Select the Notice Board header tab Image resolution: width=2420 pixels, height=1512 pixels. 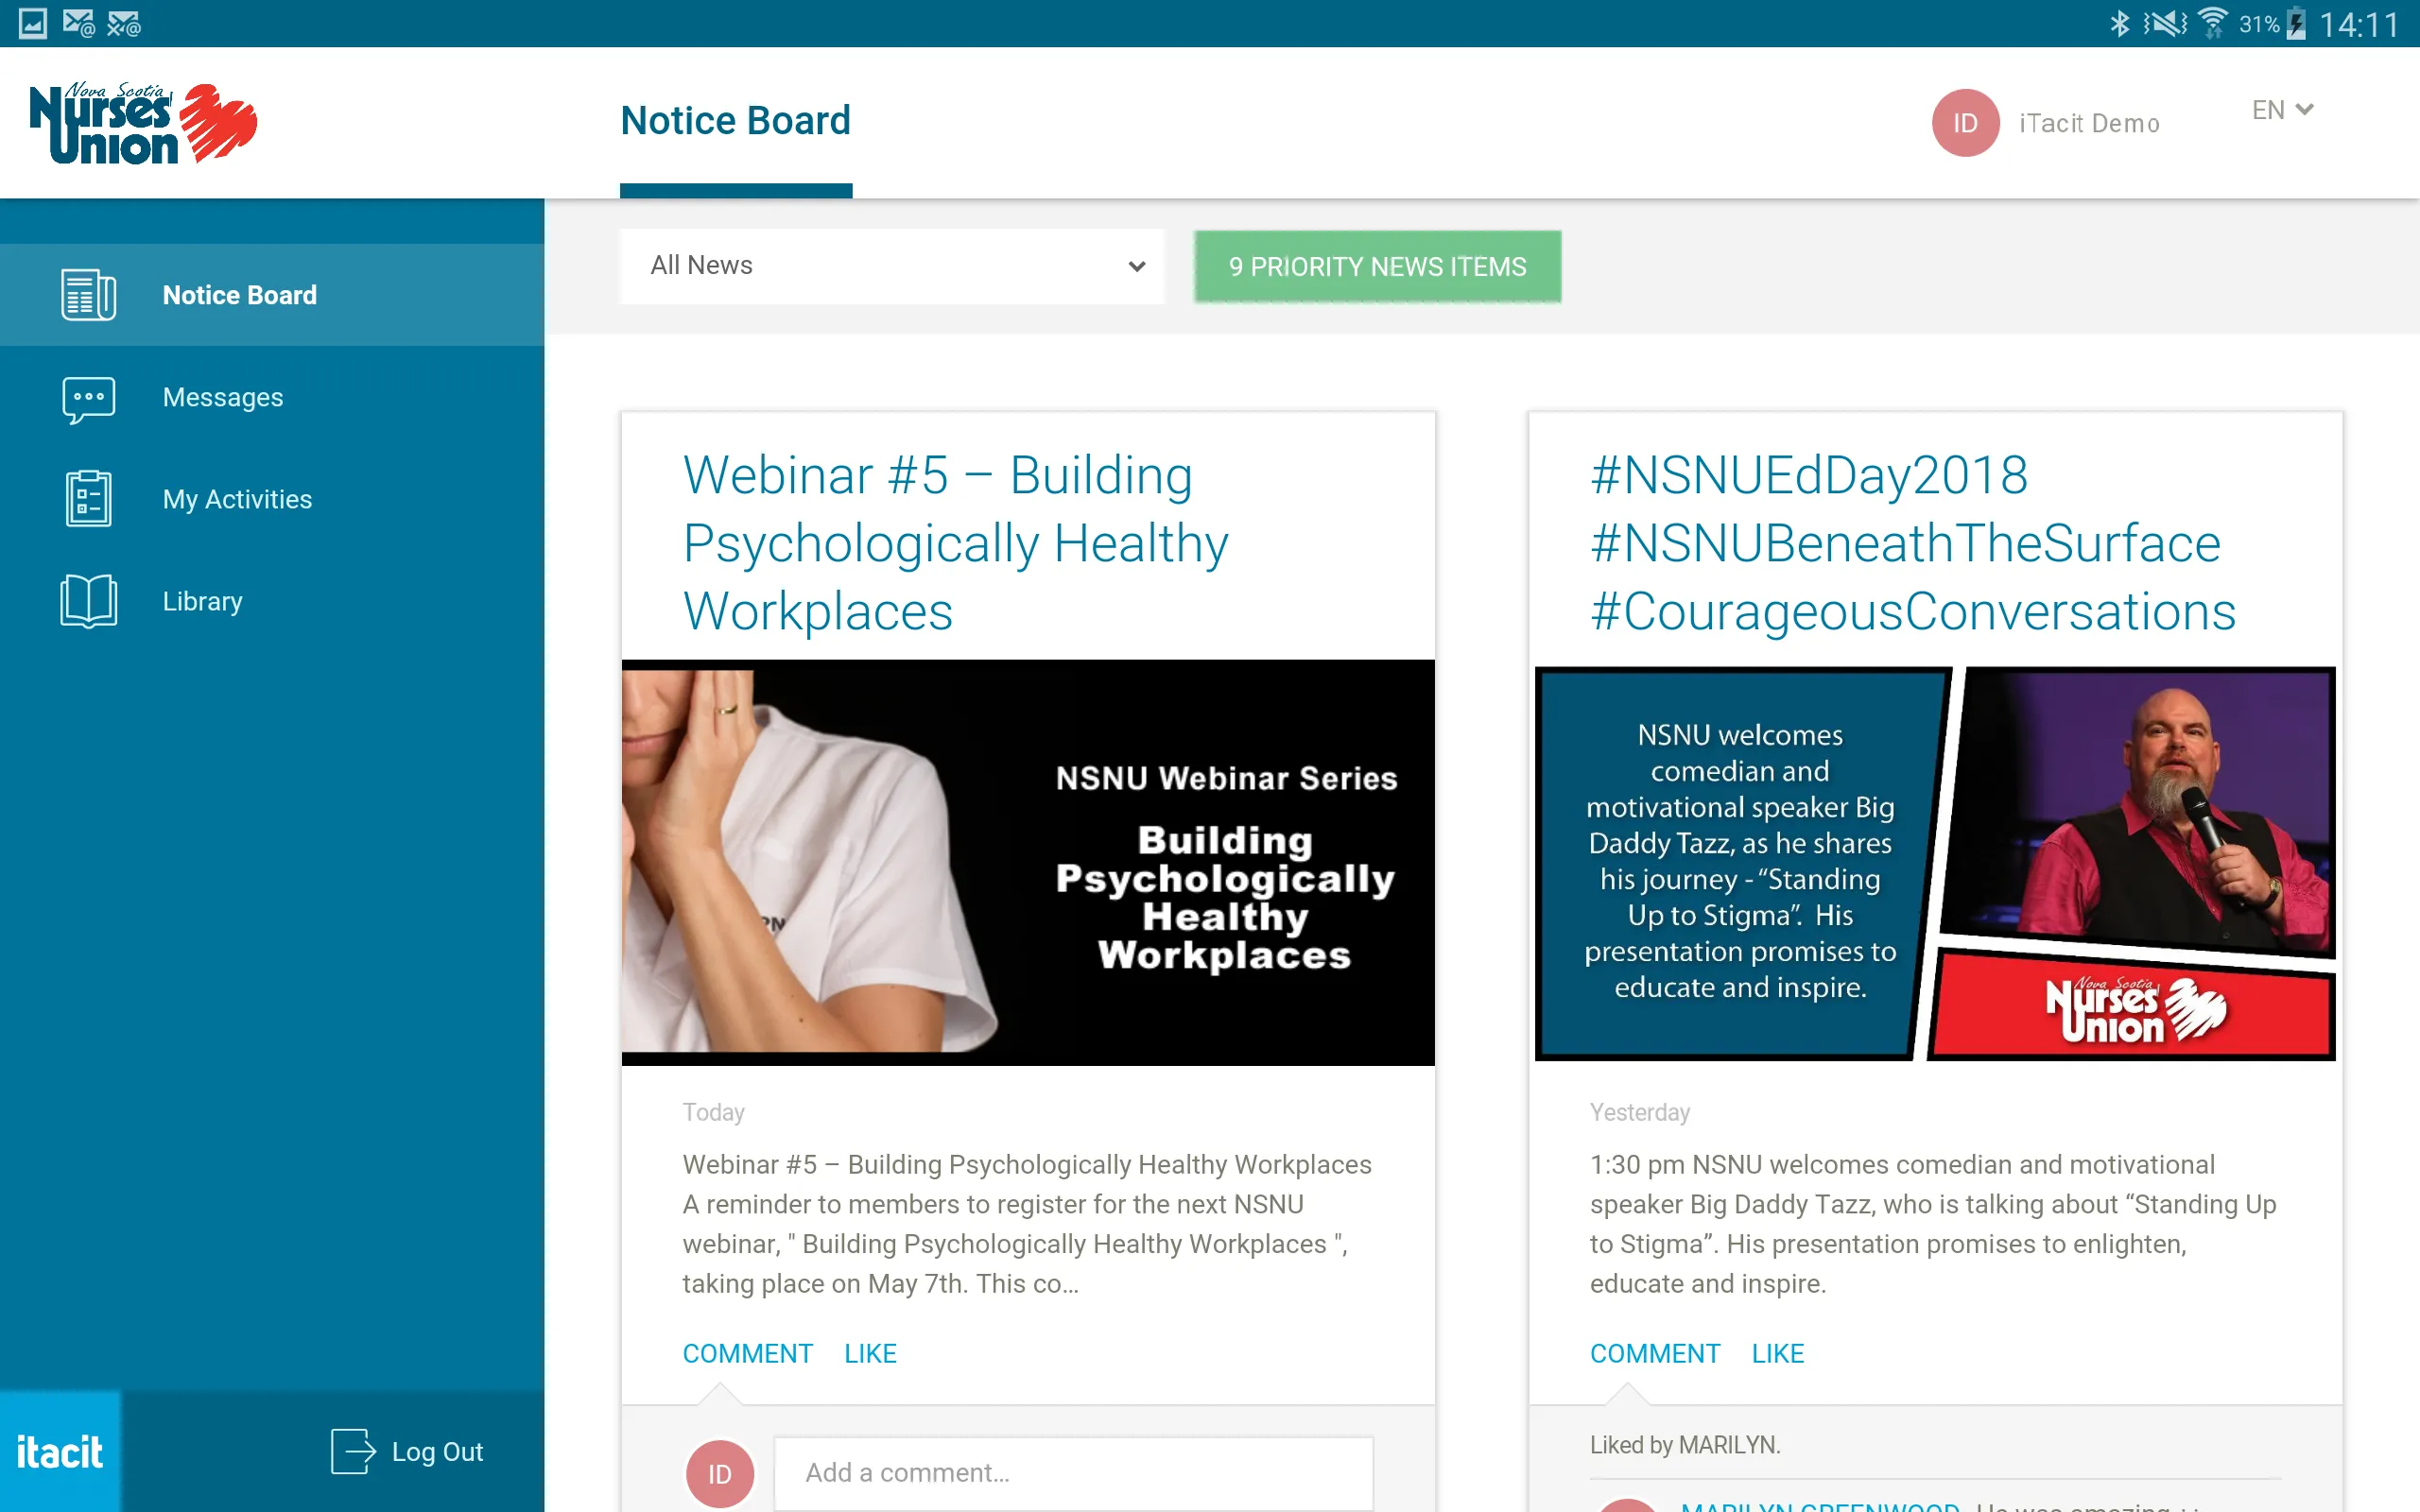coord(735,121)
